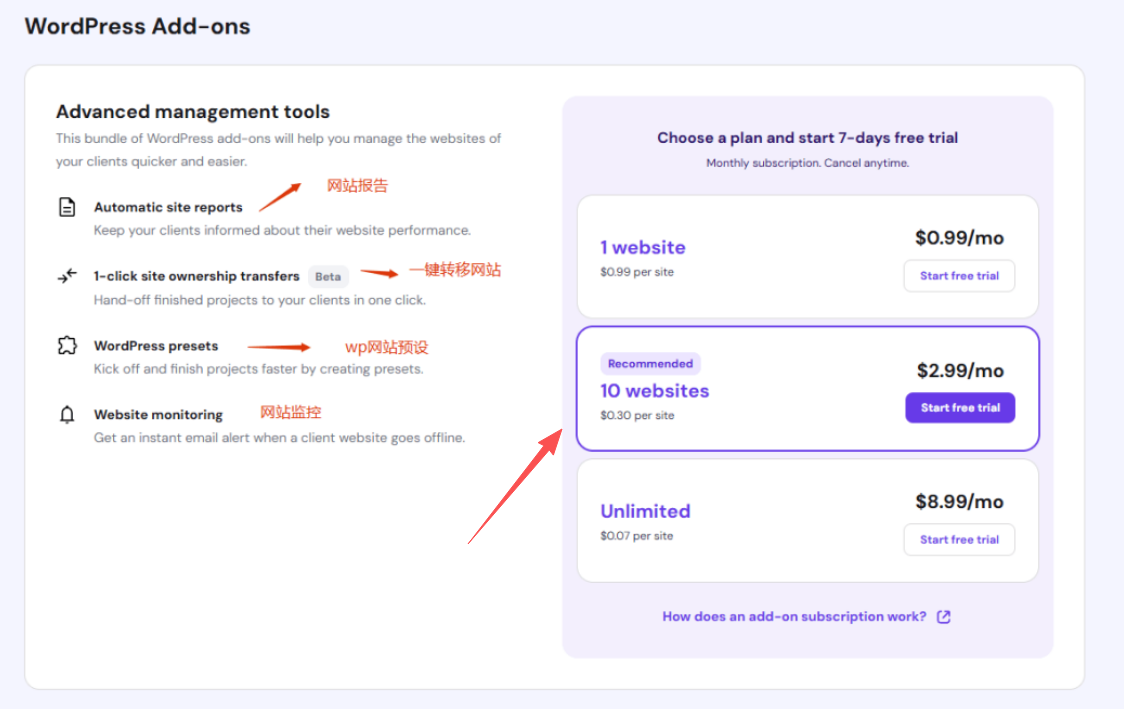The image size is (1124, 709).
Task: Click the $2.99/mo price label
Action: point(960,371)
